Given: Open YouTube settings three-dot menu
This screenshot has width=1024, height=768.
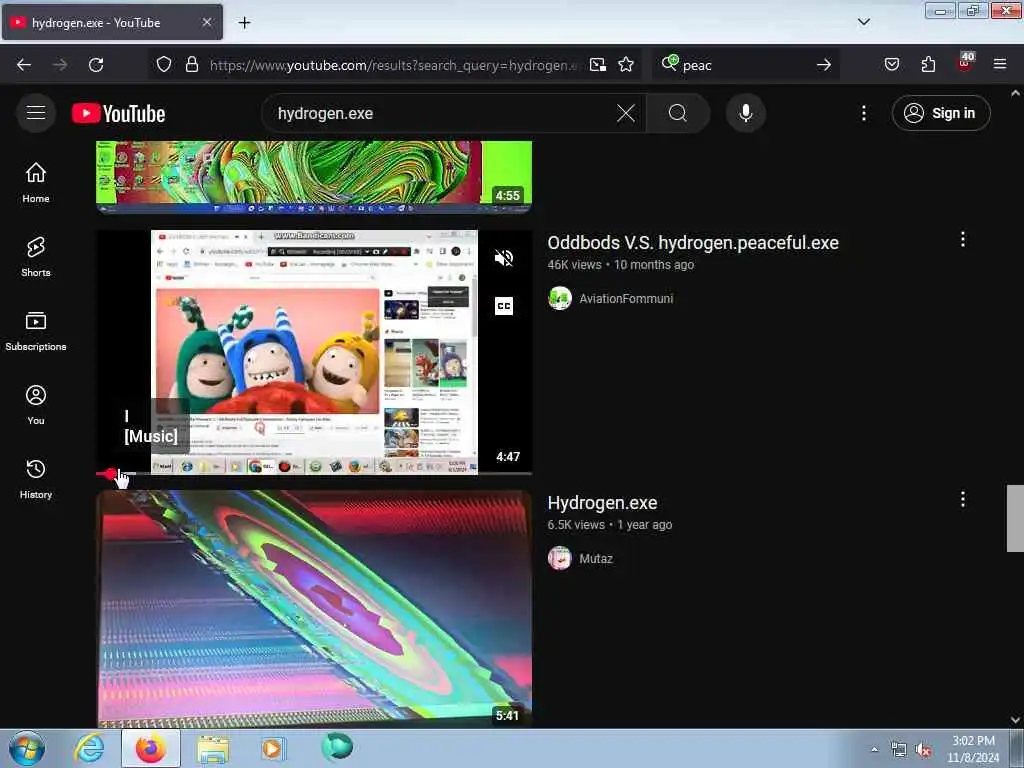Looking at the screenshot, I should (863, 114).
